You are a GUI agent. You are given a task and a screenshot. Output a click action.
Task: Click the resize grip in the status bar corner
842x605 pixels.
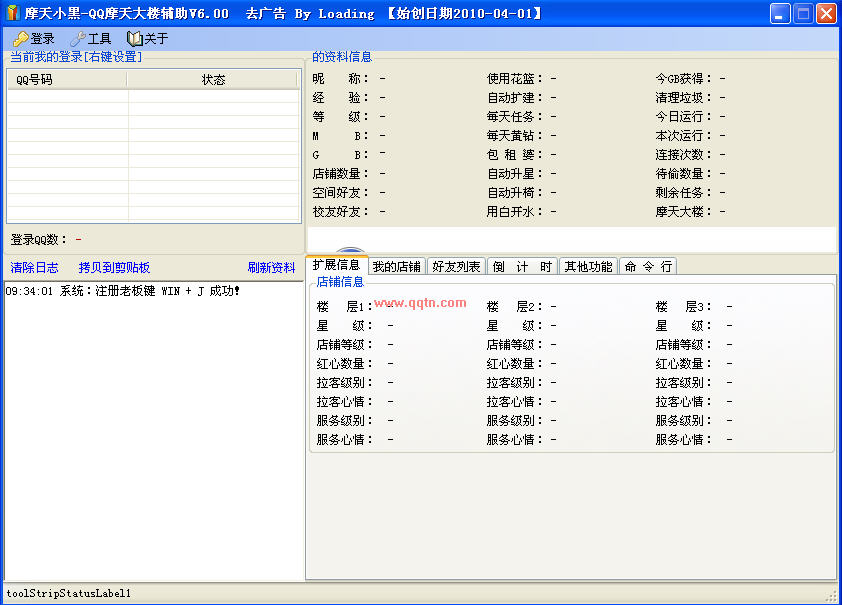(x=831, y=595)
